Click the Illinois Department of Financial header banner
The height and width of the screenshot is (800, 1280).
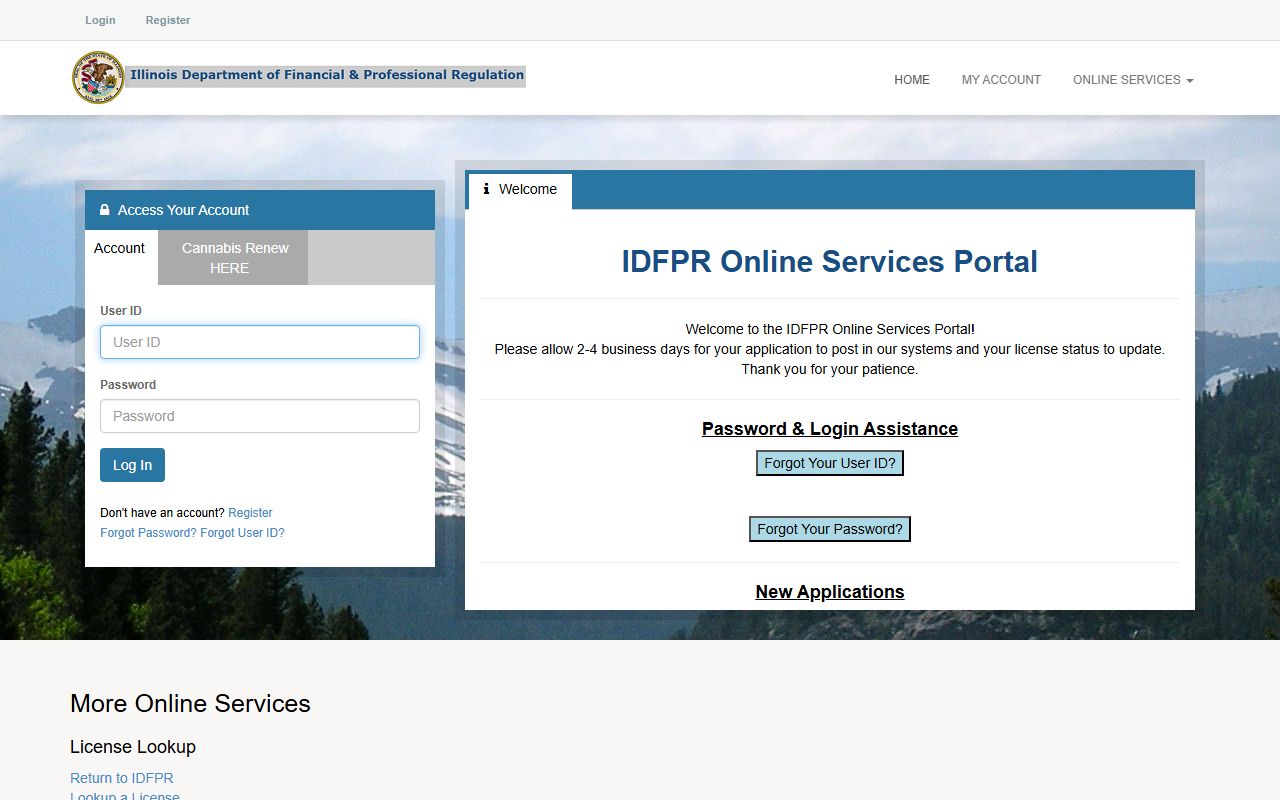[326, 76]
